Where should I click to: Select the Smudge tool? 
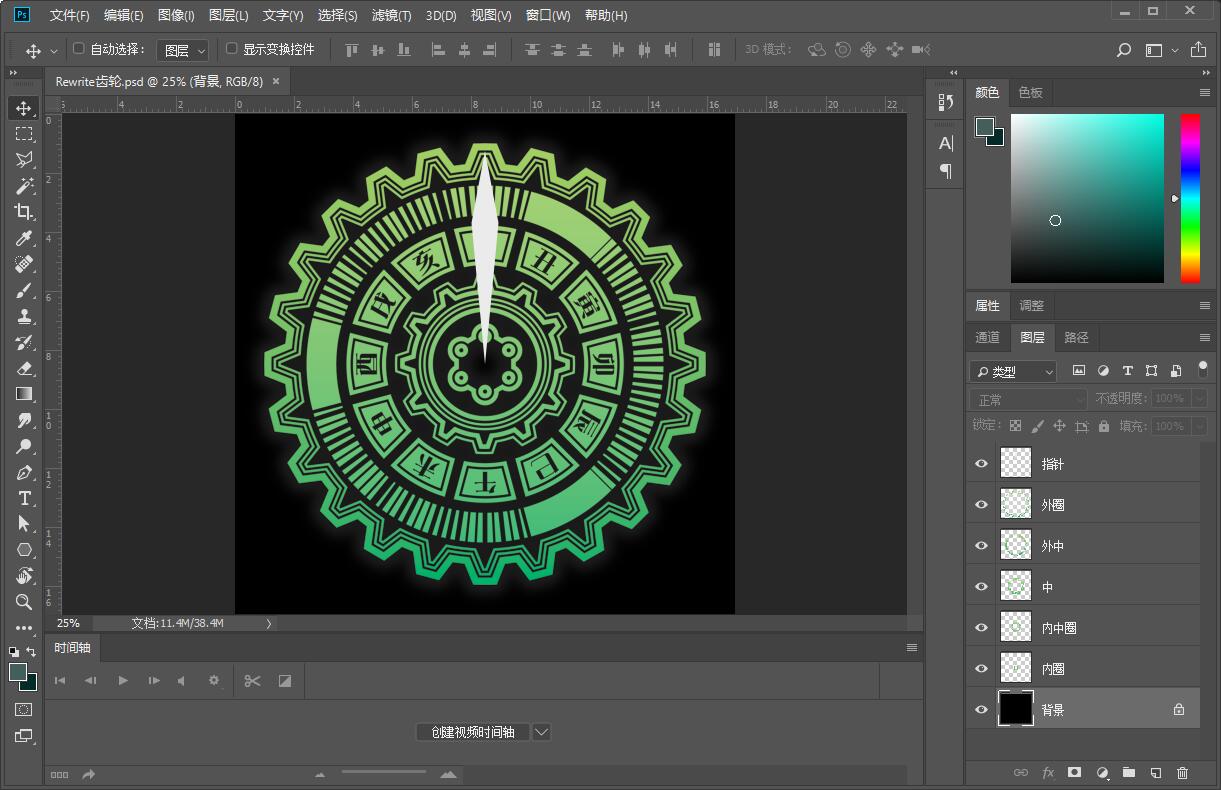[x=24, y=420]
